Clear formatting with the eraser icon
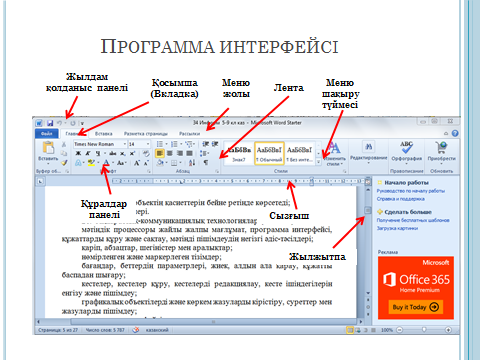This screenshot has height=360, width=480. click(146, 153)
